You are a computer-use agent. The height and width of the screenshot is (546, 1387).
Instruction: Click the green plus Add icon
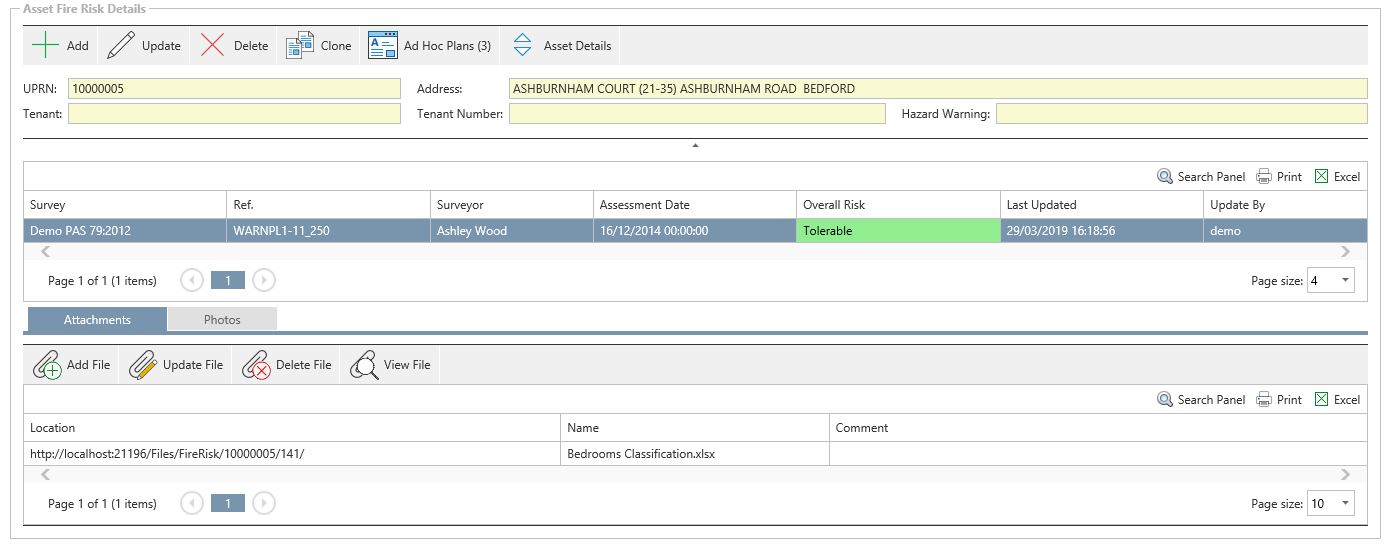click(45, 46)
